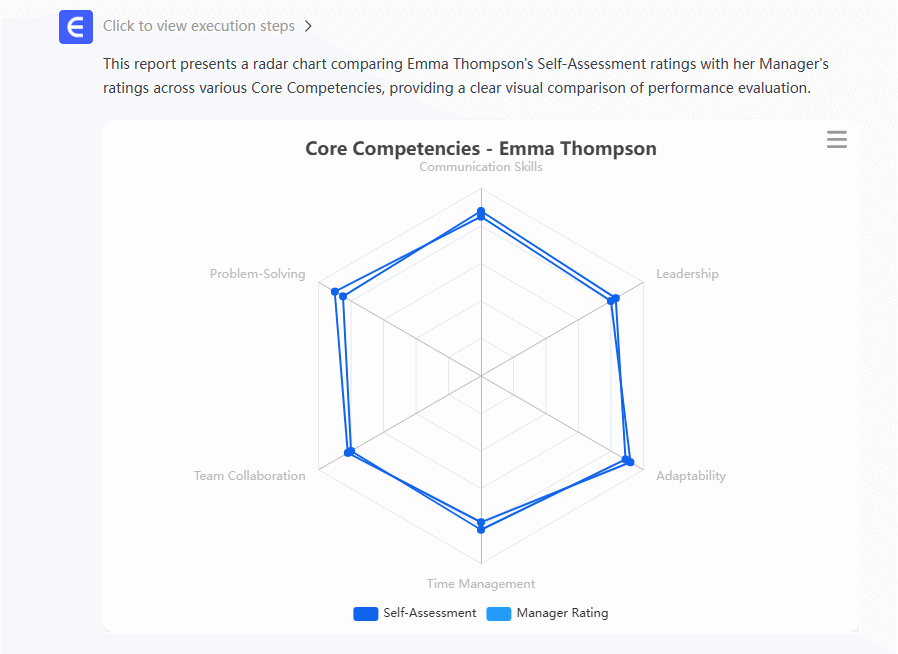Viewport: 898px width, 654px height.
Task: Click the data point on Team Collaboration axis
Action: [x=349, y=453]
